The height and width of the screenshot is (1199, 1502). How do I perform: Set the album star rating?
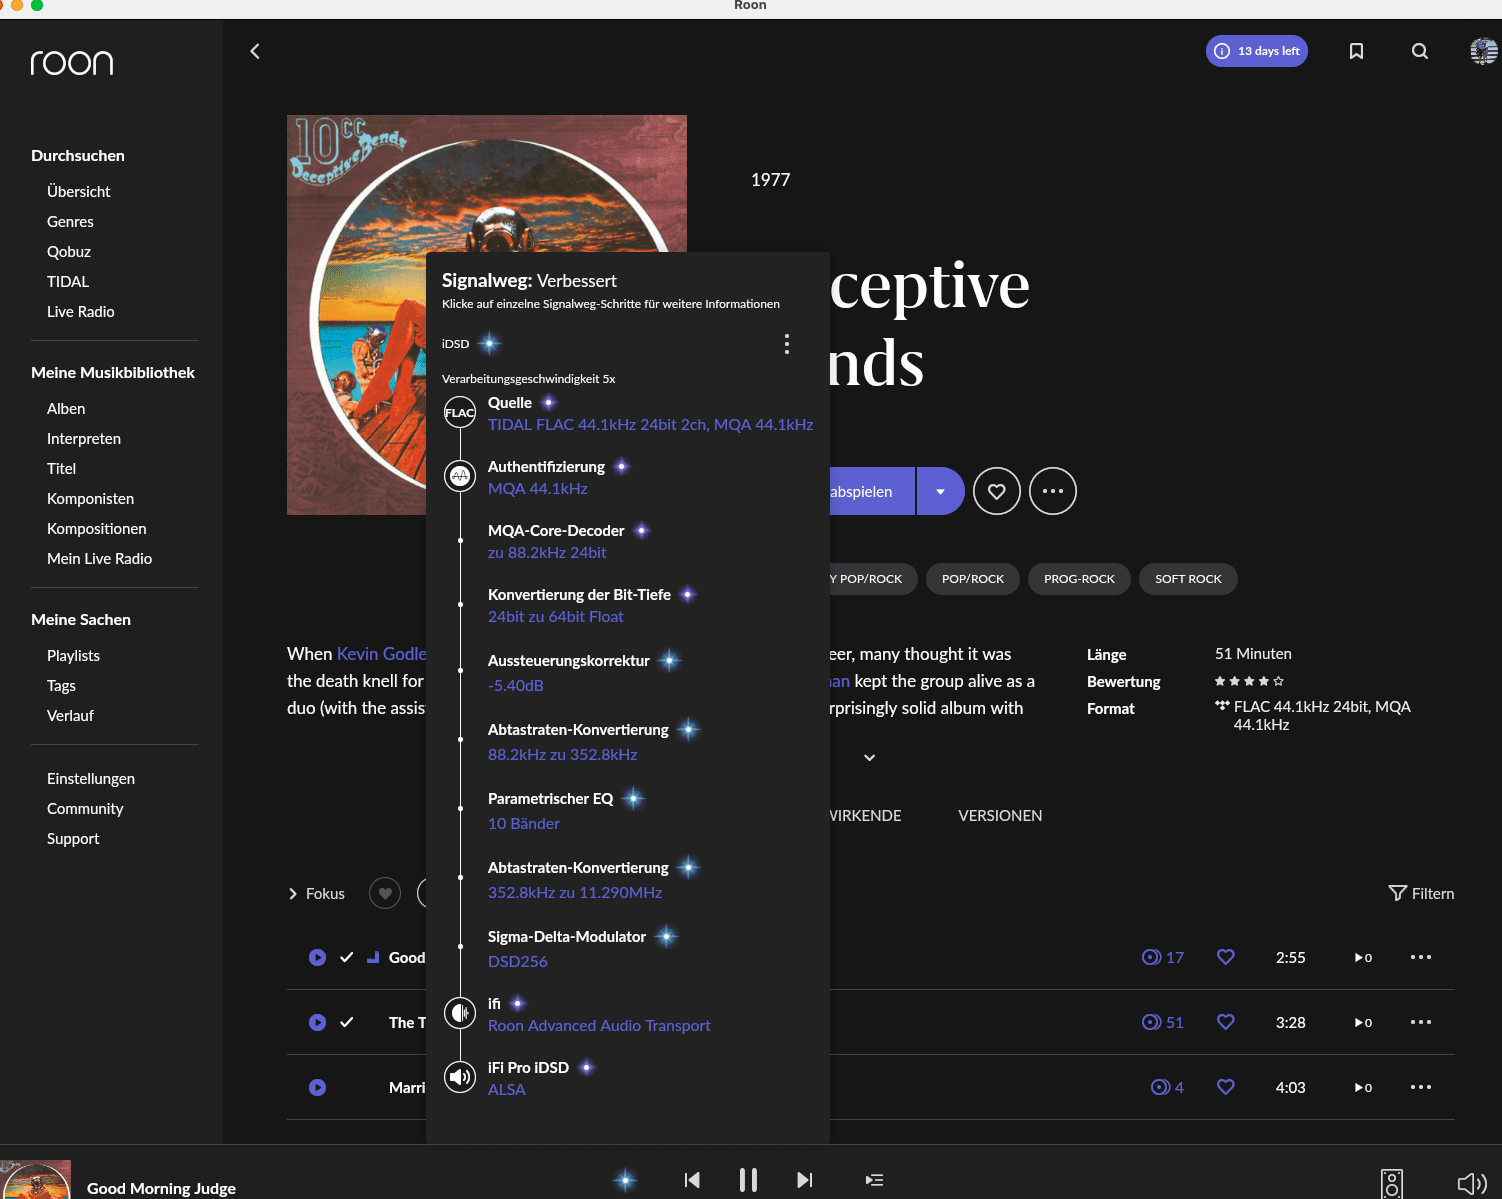[x=1249, y=681]
